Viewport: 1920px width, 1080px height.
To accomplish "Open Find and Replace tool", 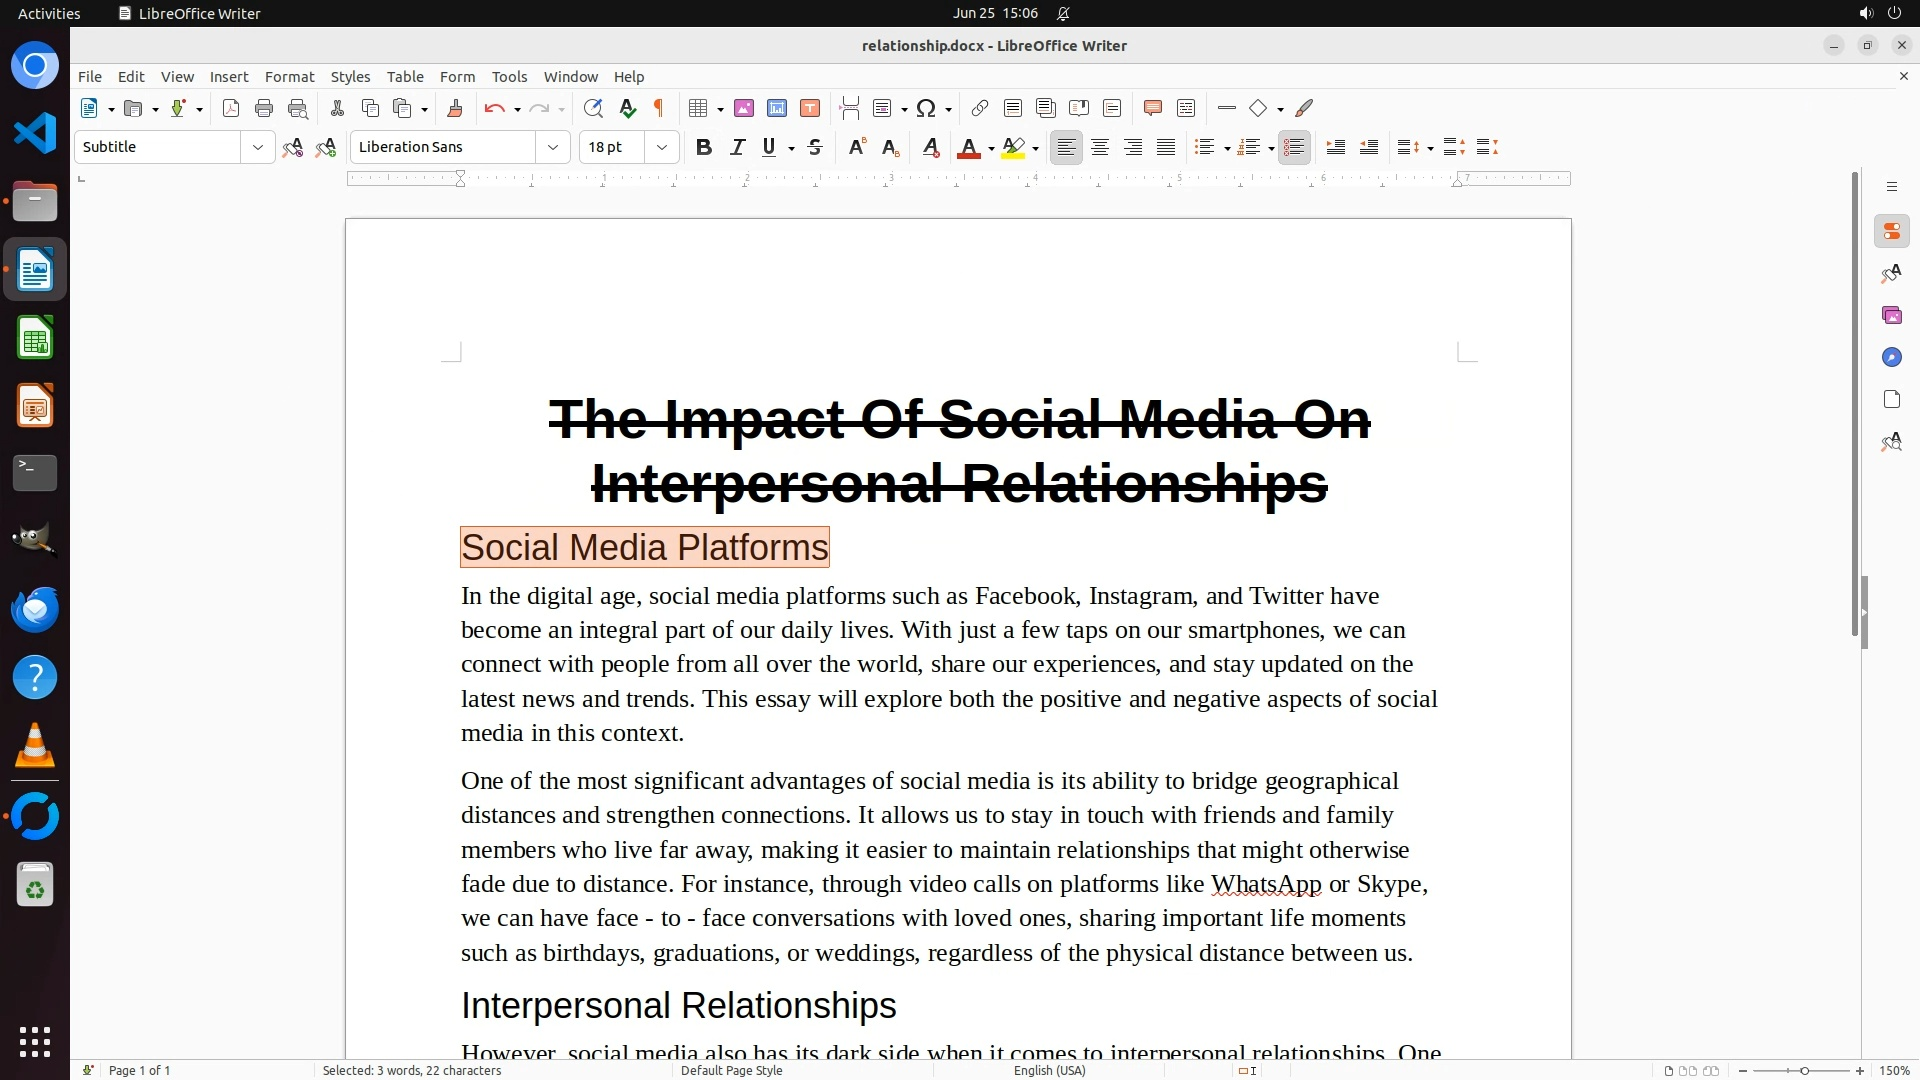I will [593, 109].
